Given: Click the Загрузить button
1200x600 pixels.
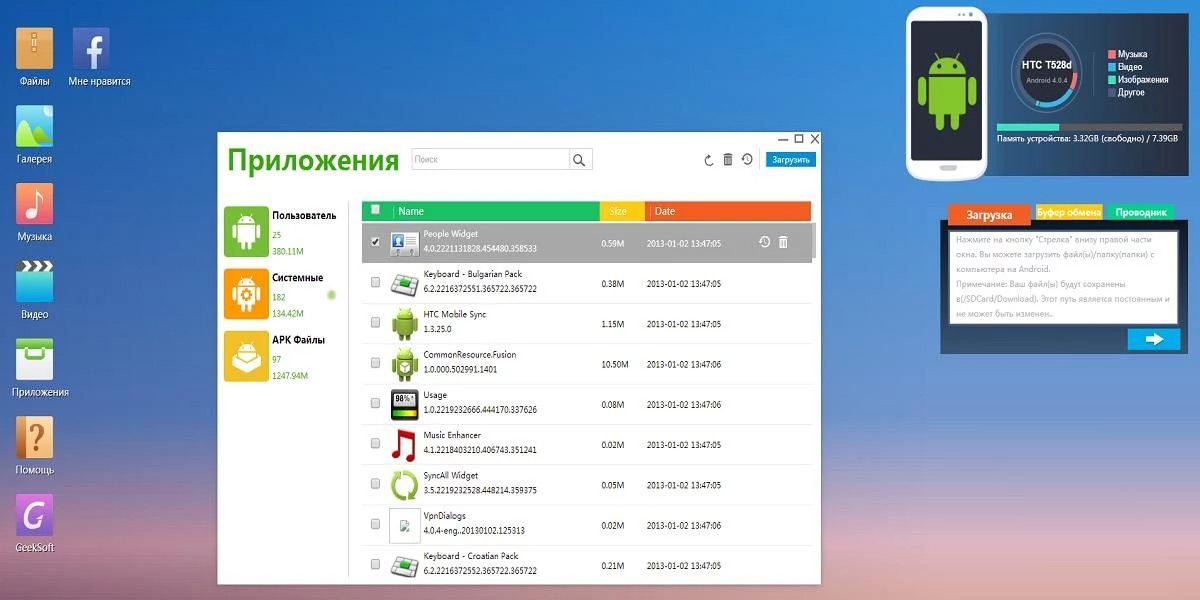Looking at the screenshot, I should click(791, 160).
